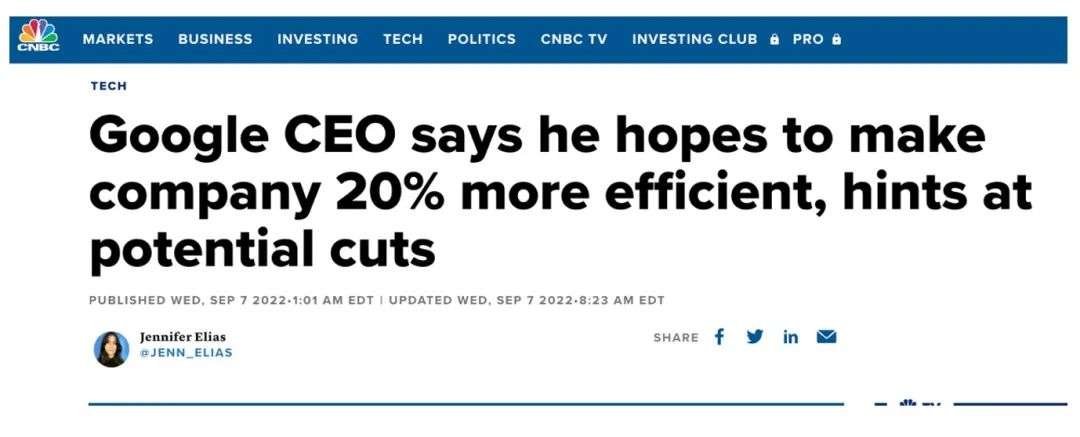Open the PRO navigation link

(808, 39)
